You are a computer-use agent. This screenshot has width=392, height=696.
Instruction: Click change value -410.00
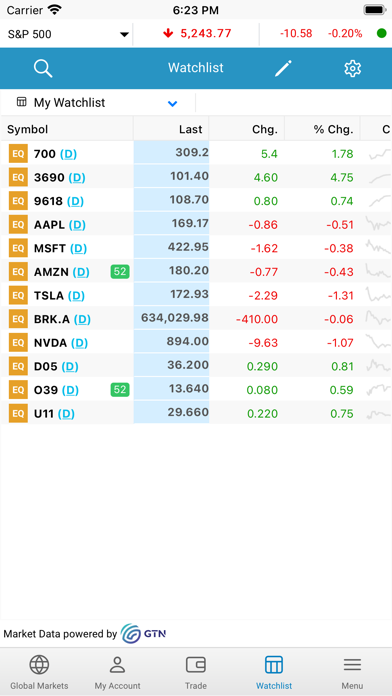257,319
